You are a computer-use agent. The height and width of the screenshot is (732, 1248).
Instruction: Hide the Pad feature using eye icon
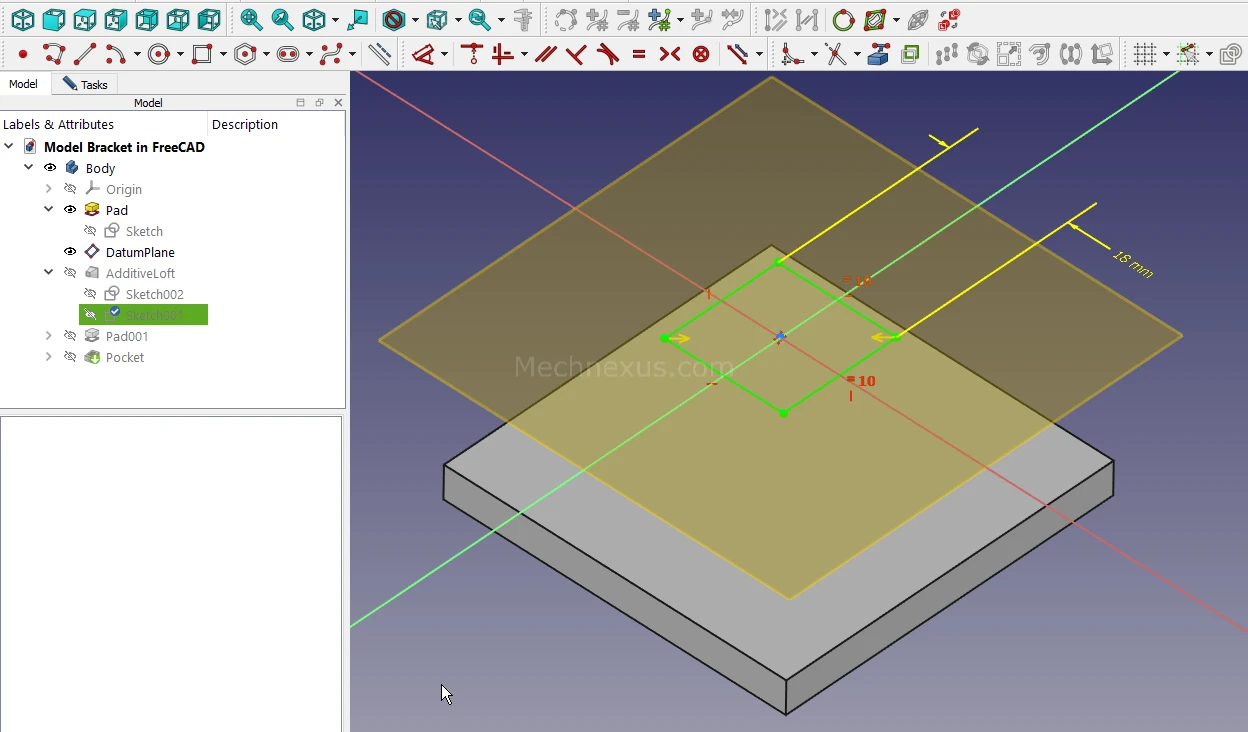(x=70, y=210)
